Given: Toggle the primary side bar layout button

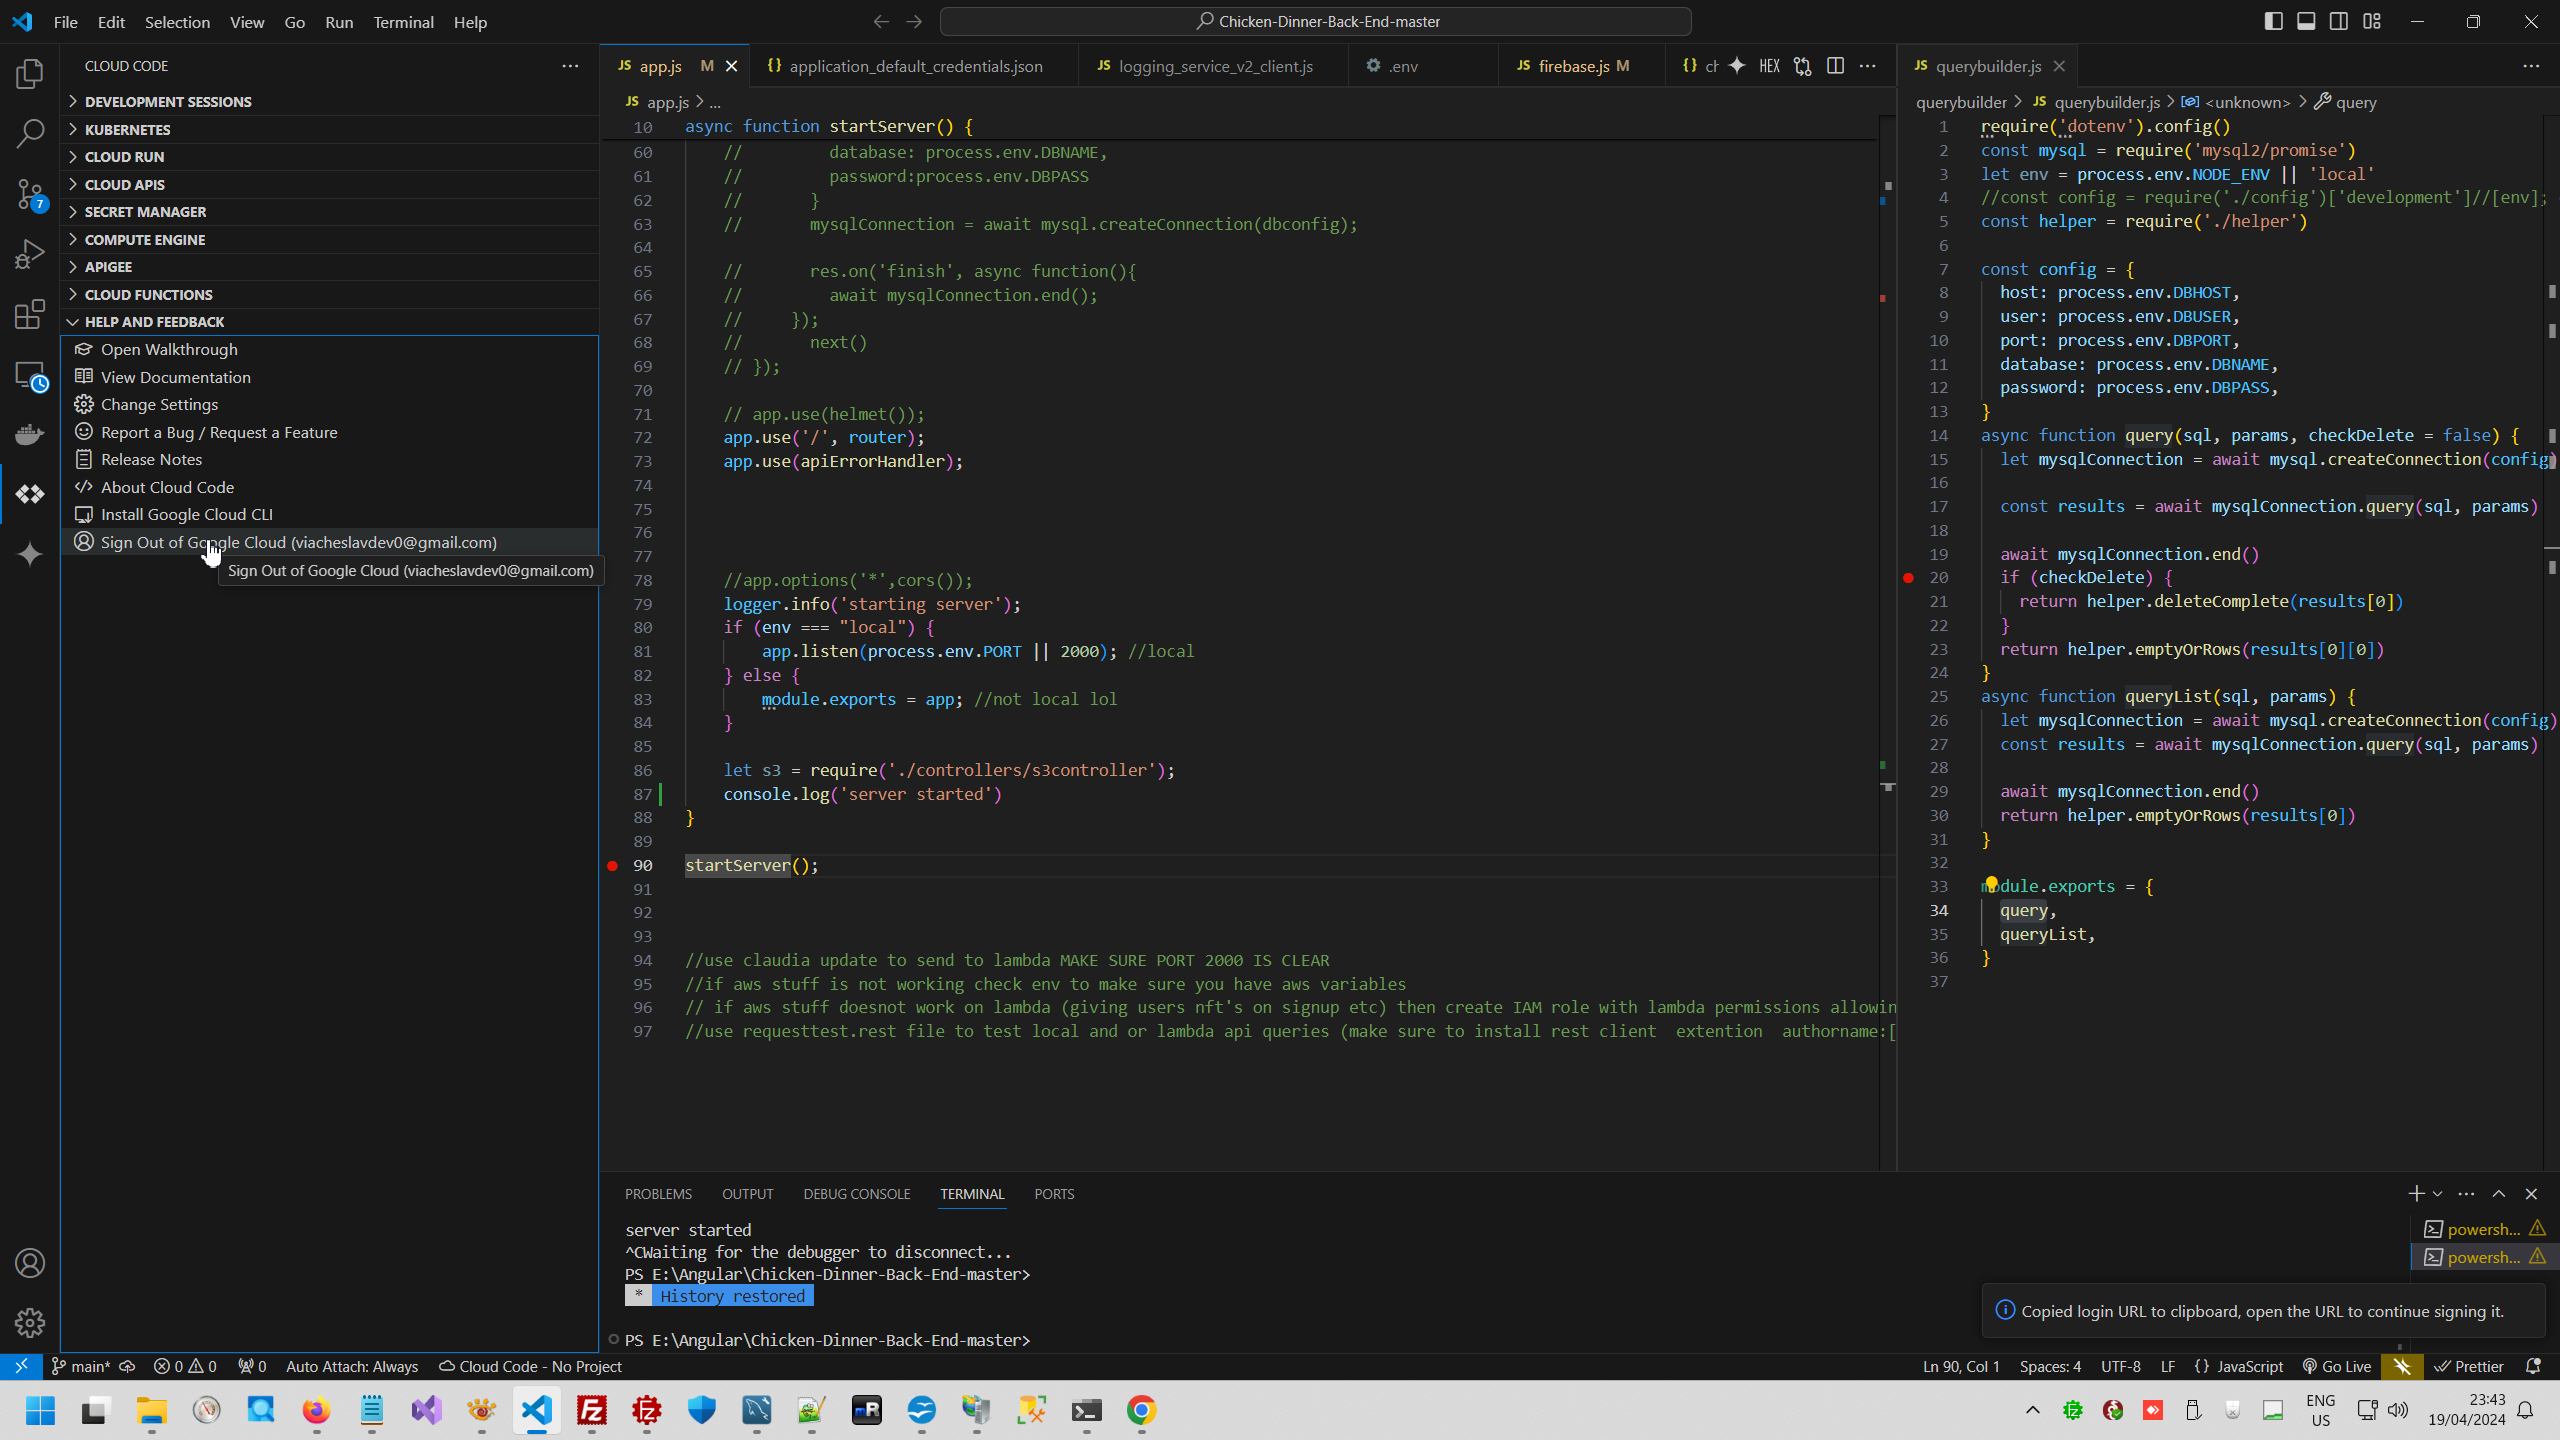Looking at the screenshot, I should pos(2273,21).
